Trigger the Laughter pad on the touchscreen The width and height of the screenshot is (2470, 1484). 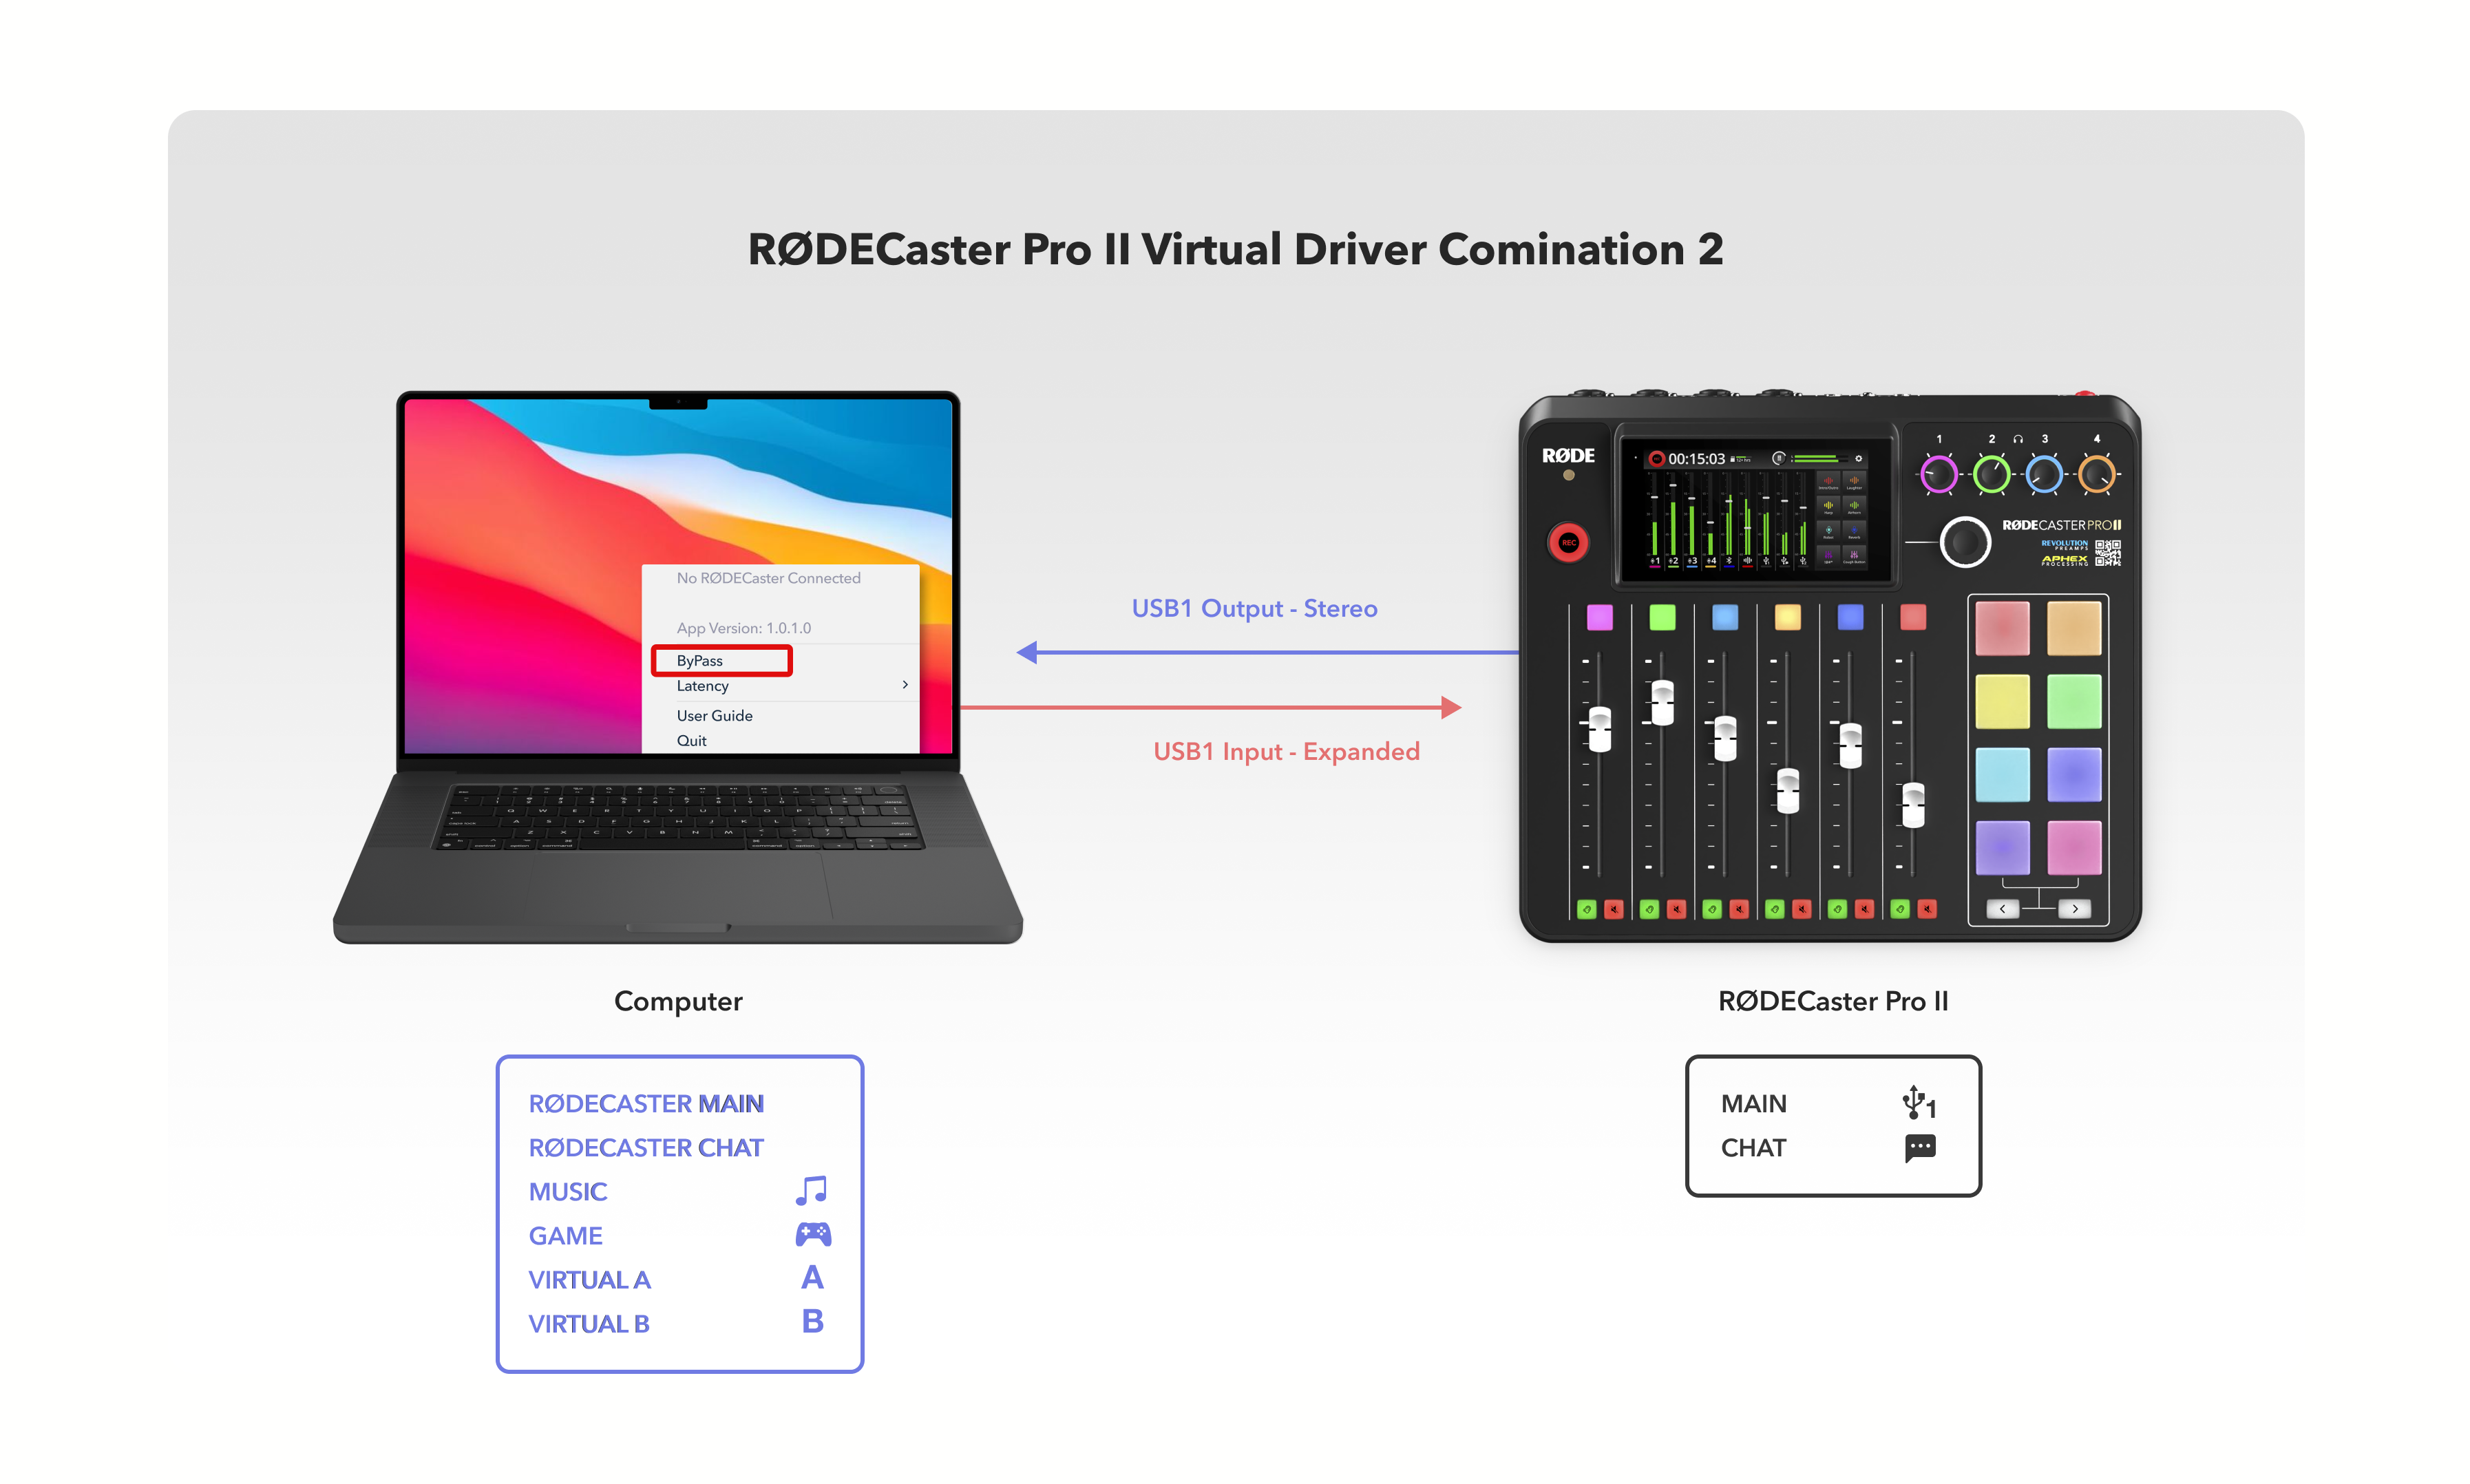[x=1853, y=482]
